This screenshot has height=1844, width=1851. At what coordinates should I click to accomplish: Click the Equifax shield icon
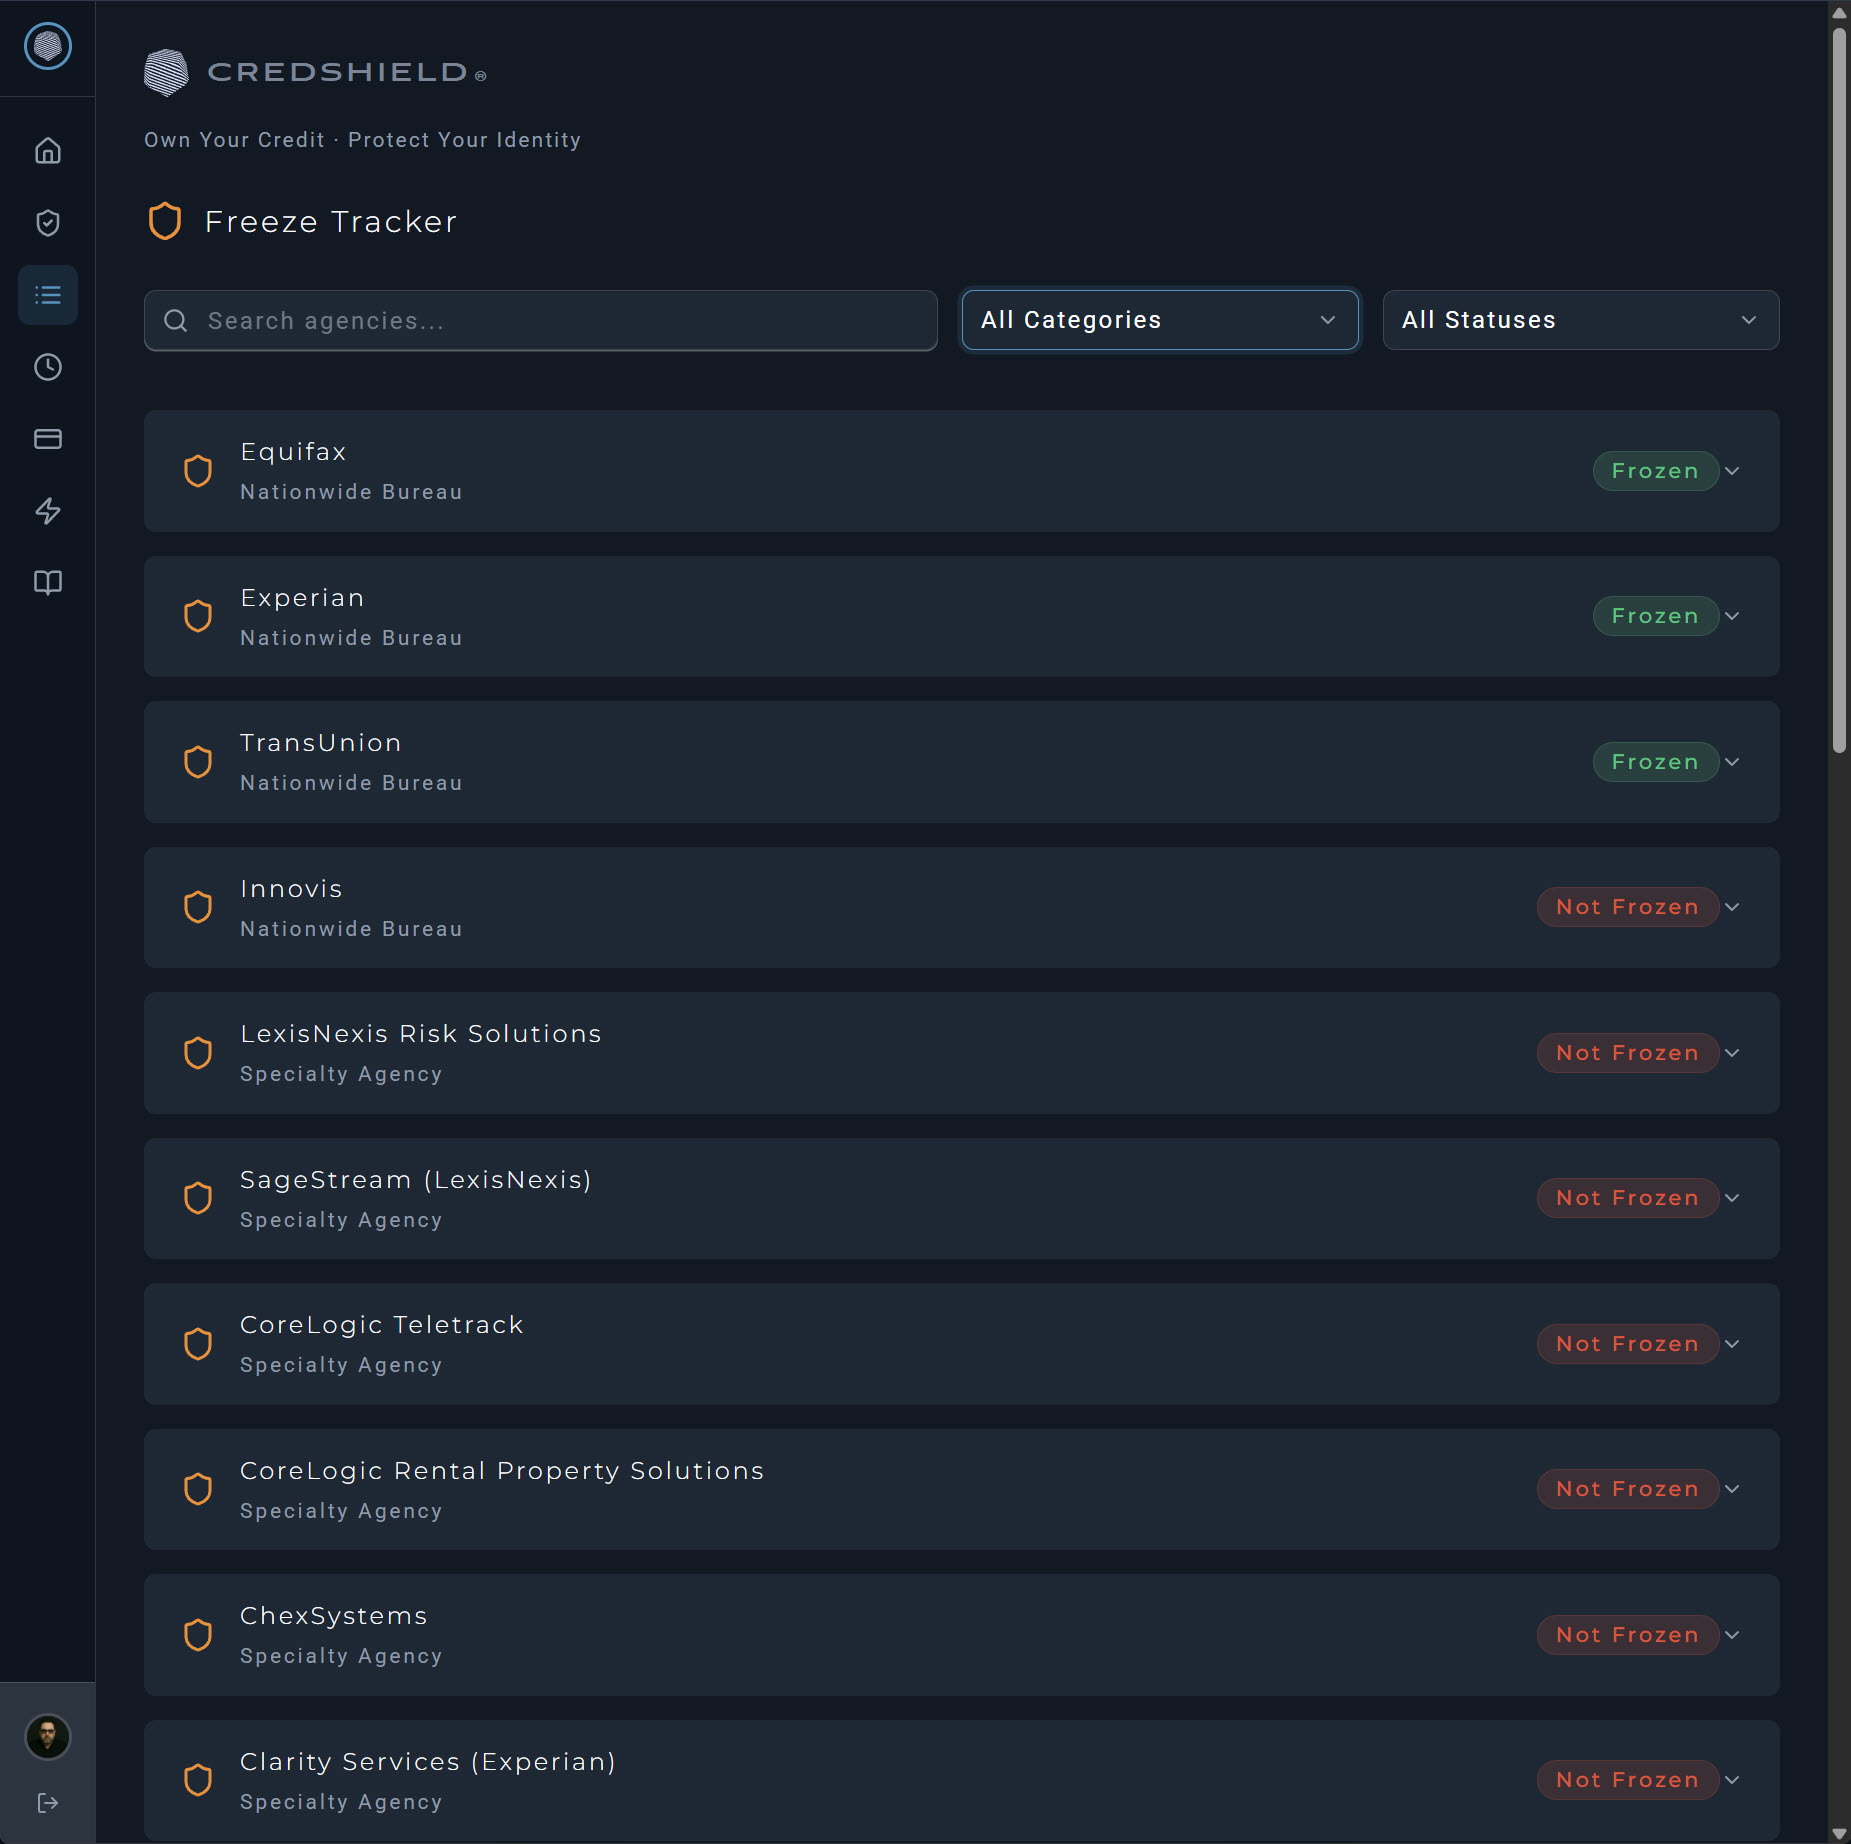[198, 471]
